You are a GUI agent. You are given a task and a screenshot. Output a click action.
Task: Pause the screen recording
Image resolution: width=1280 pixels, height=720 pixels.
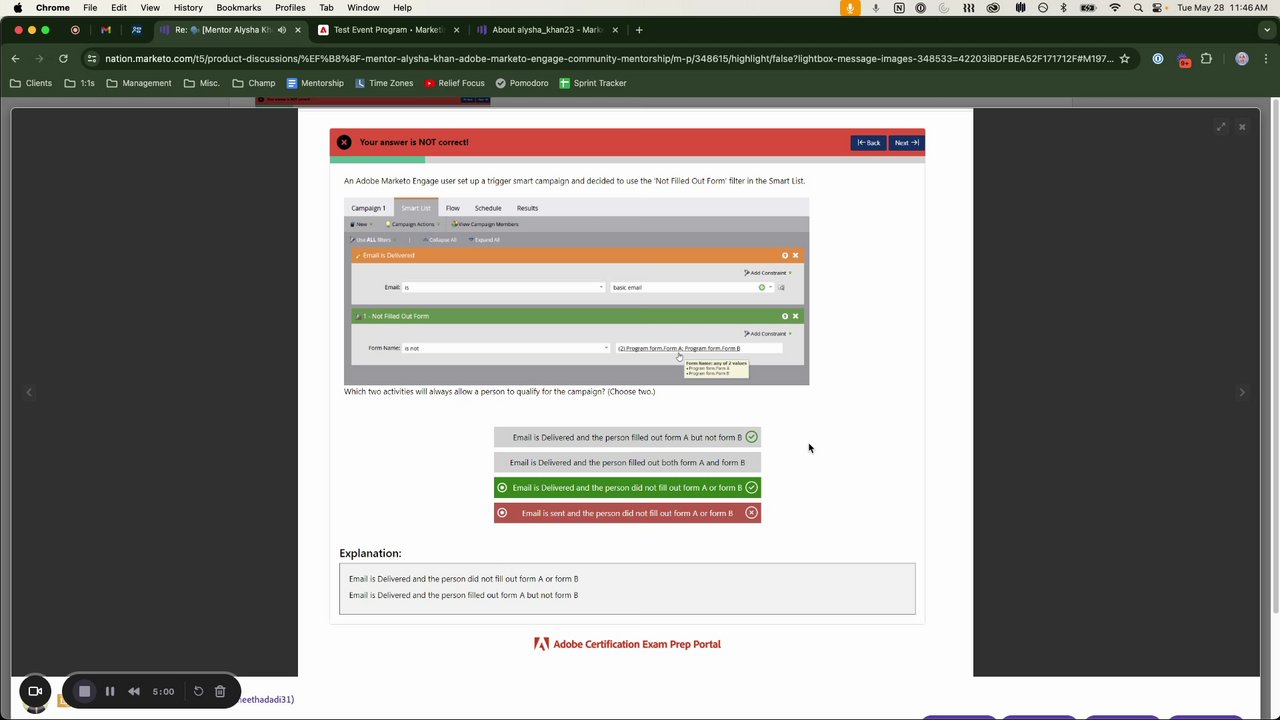tap(110, 691)
